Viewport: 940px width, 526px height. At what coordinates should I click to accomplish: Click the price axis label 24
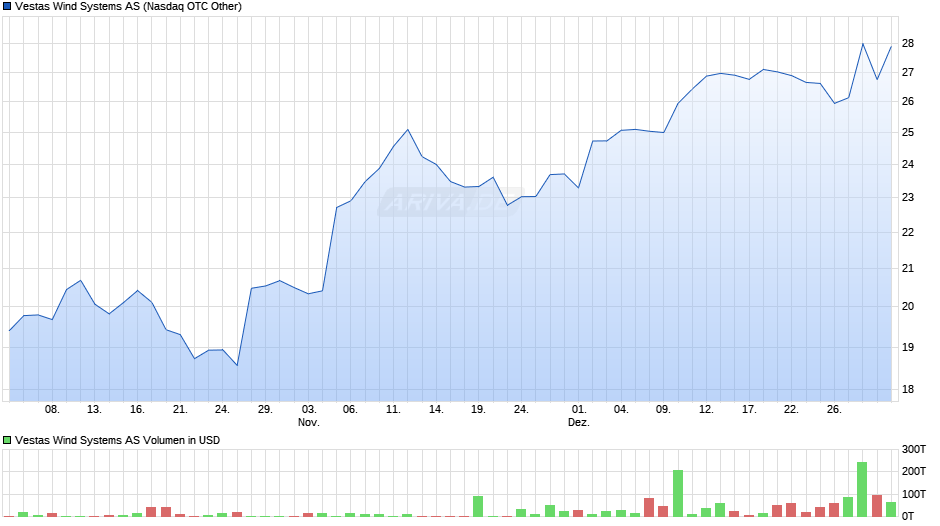click(908, 164)
